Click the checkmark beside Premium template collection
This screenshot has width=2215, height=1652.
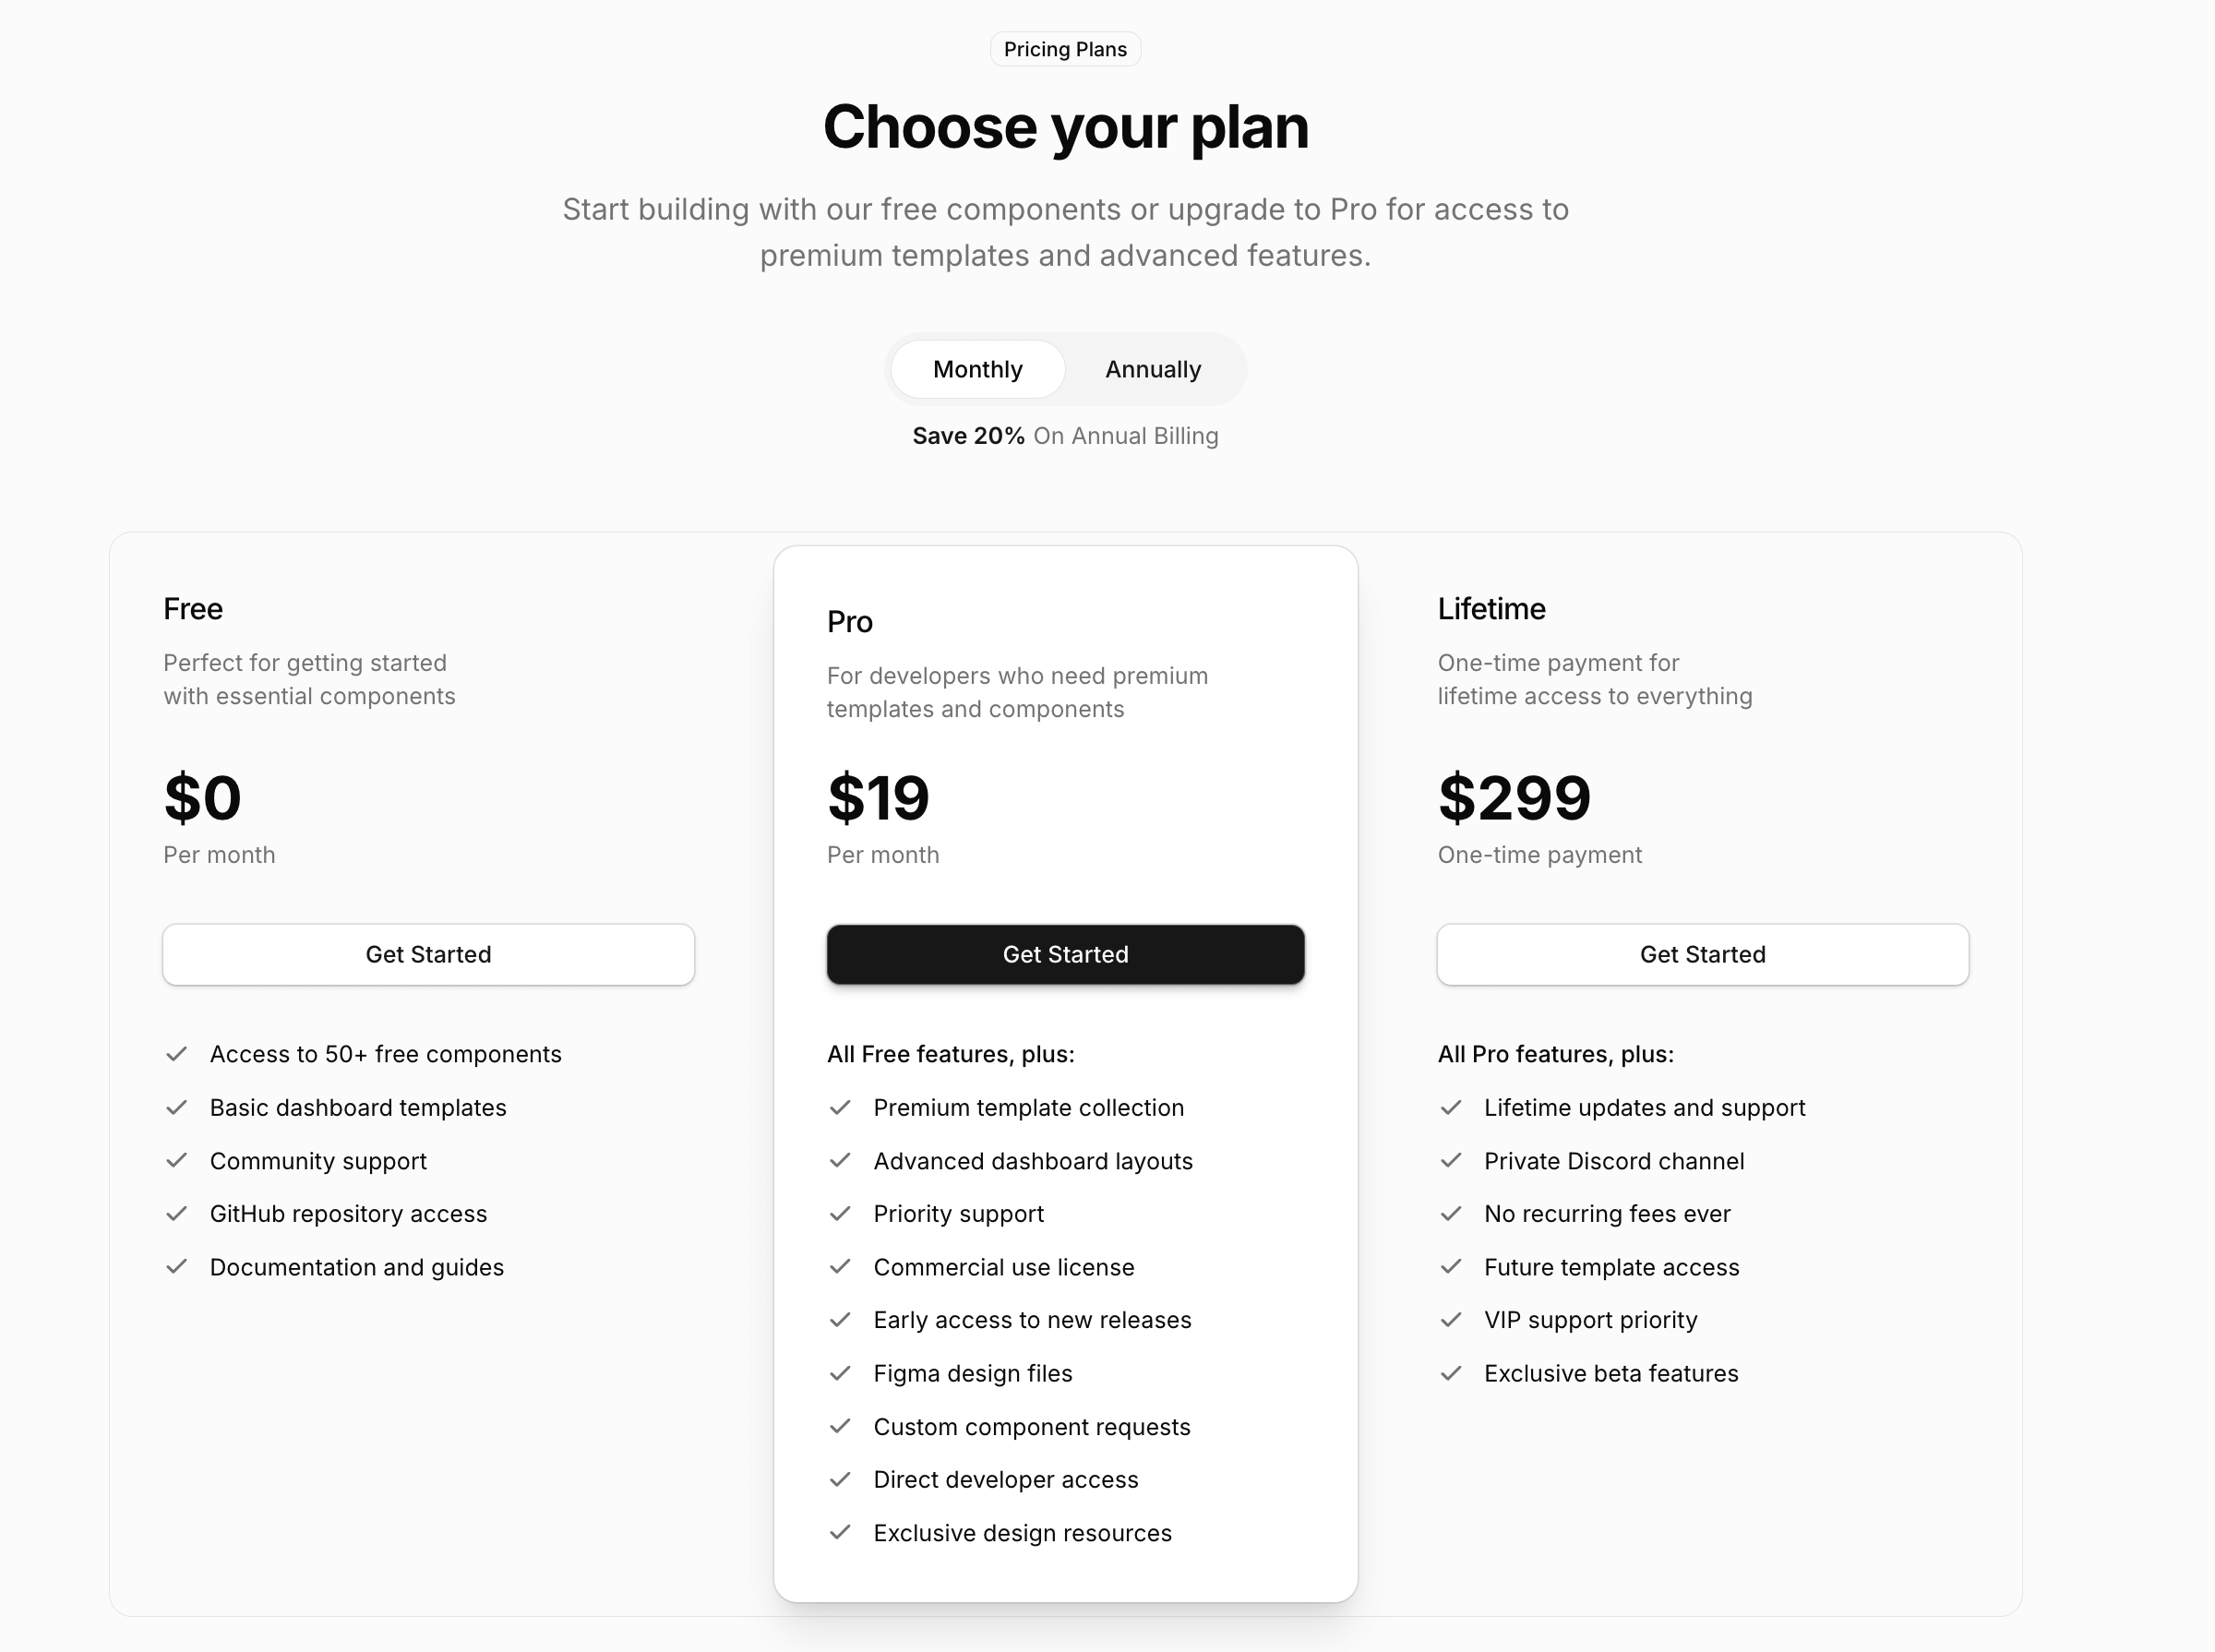pos(841,1107)
